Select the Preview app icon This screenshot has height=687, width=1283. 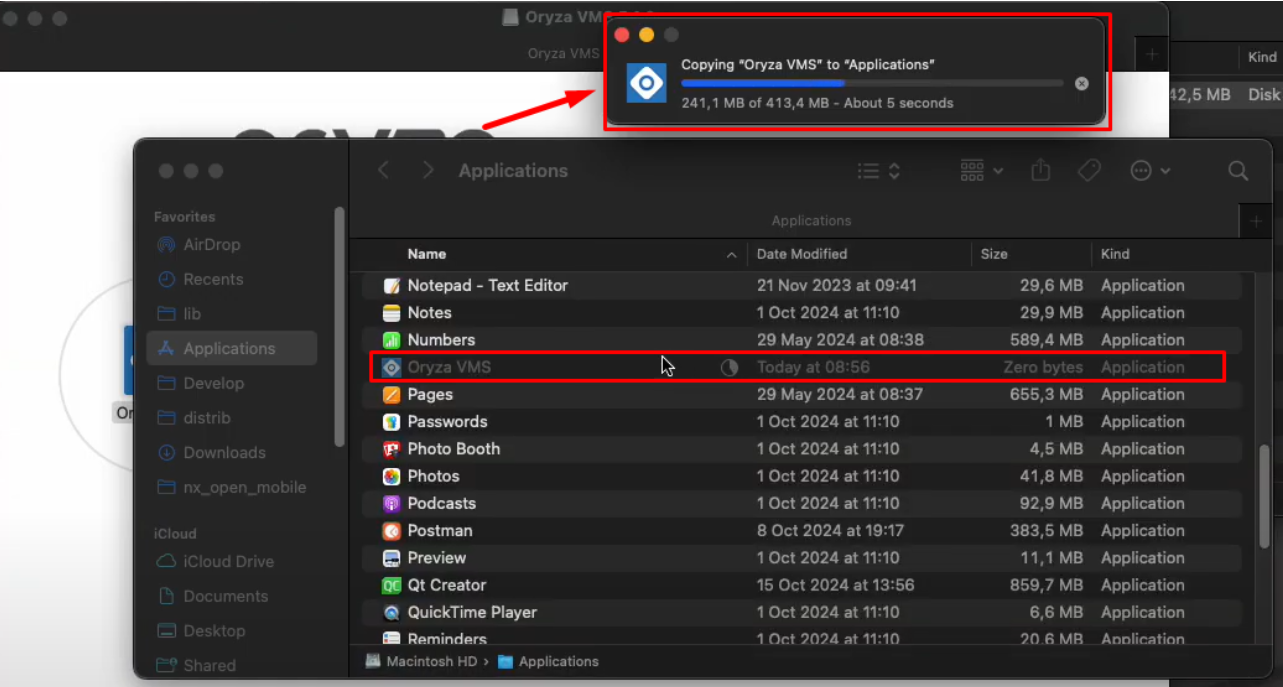(x=392, y=558)
